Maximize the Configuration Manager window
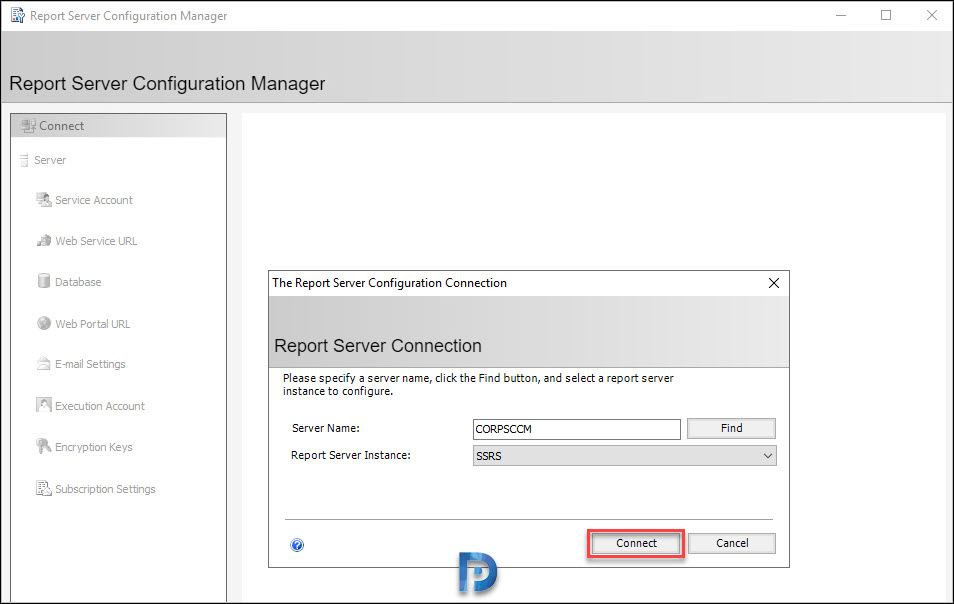 [x=886, y=15]
